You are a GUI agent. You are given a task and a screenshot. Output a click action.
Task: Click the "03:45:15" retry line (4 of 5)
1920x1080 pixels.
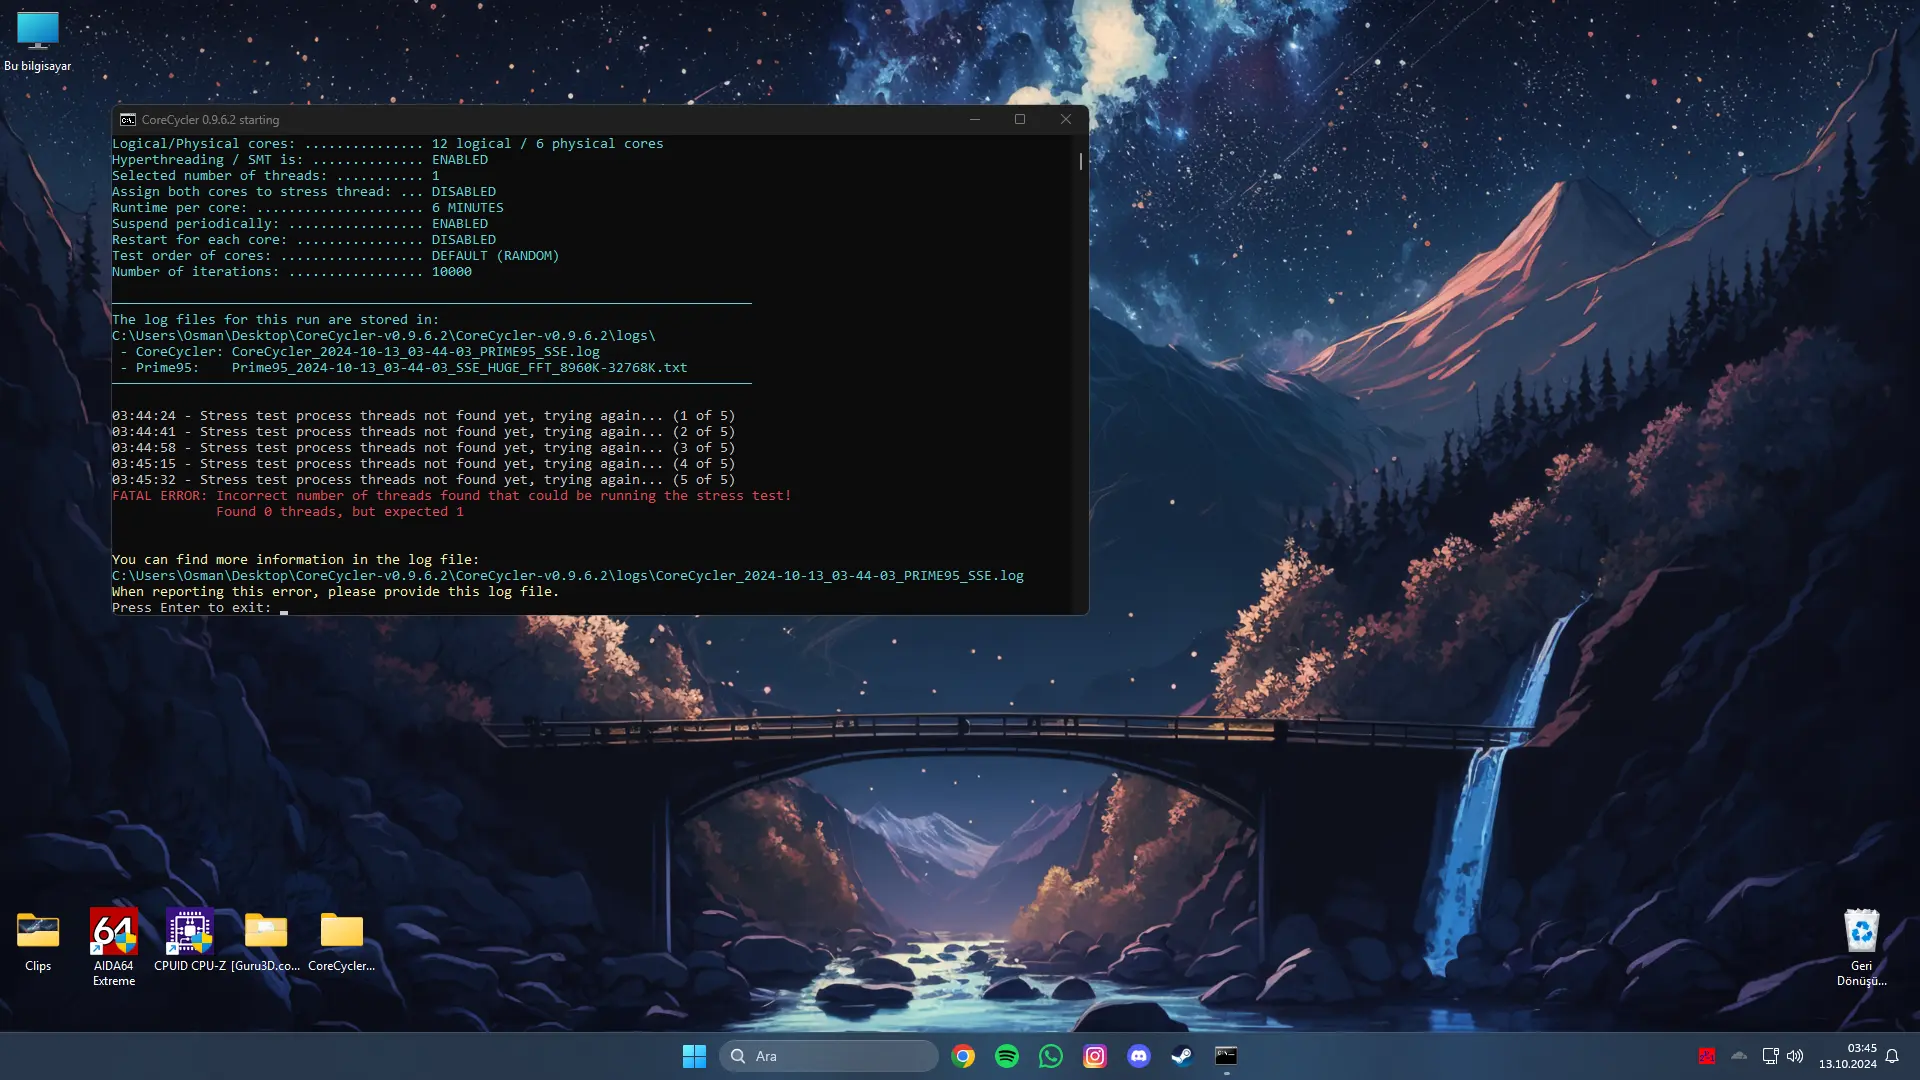(424, 464)
